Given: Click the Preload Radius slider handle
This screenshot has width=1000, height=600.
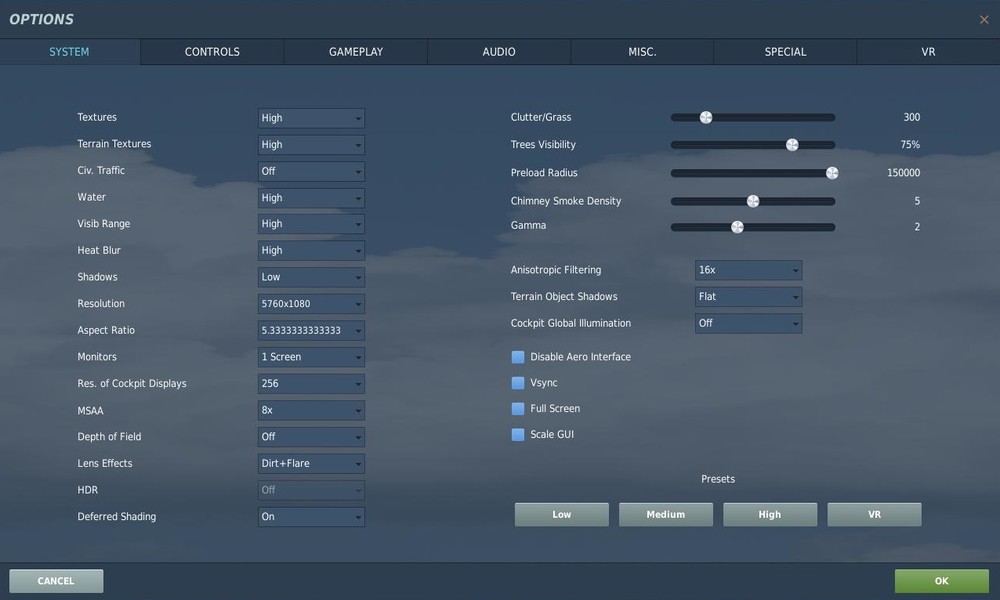Looking at the screenshot, I should click(x=832, y=173).
